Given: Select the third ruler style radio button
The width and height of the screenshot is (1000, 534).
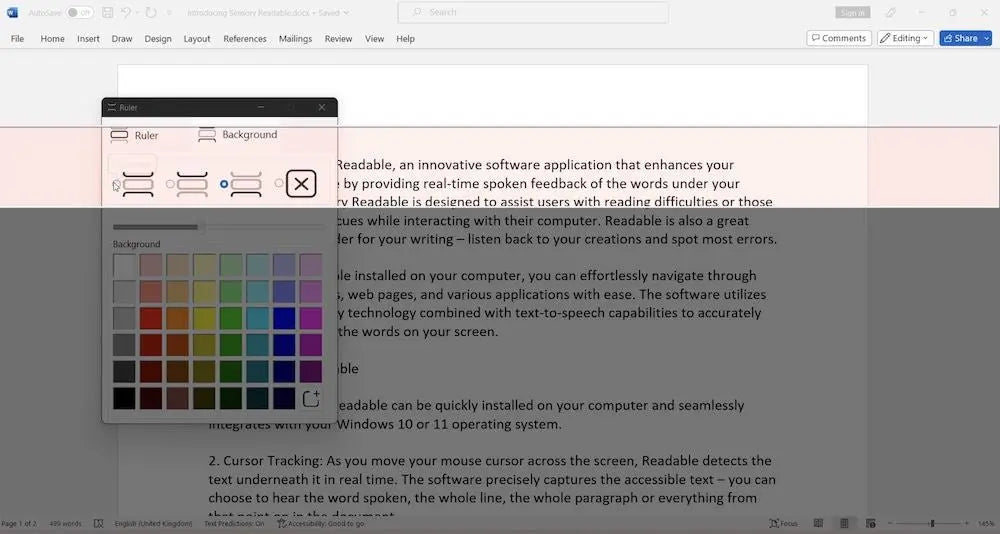Looking at the screenshot, I should tap(224, 184).
